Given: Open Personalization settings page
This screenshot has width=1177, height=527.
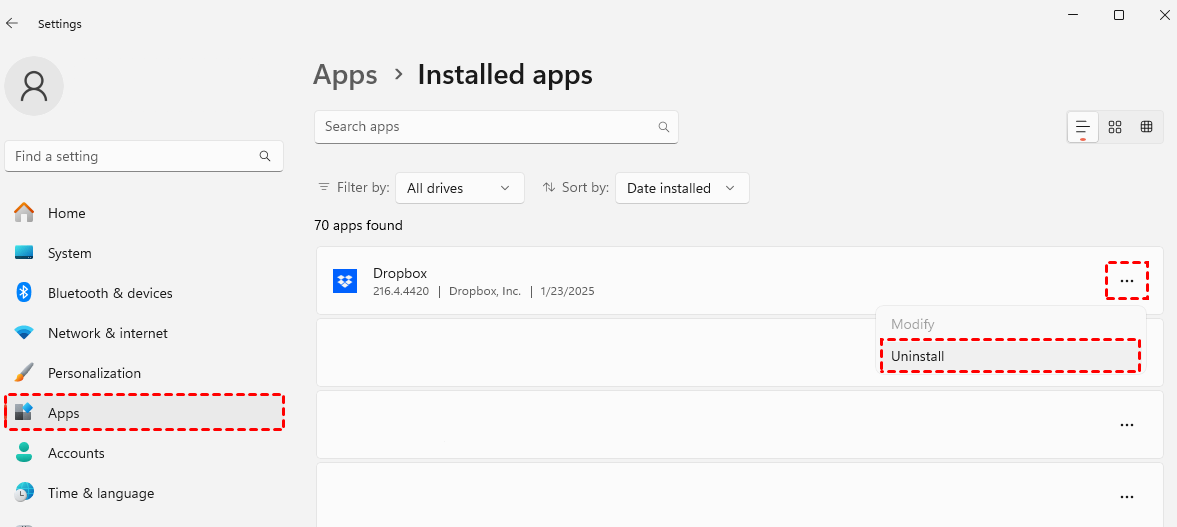Looking at the screenshot, I should coord(94,373).
